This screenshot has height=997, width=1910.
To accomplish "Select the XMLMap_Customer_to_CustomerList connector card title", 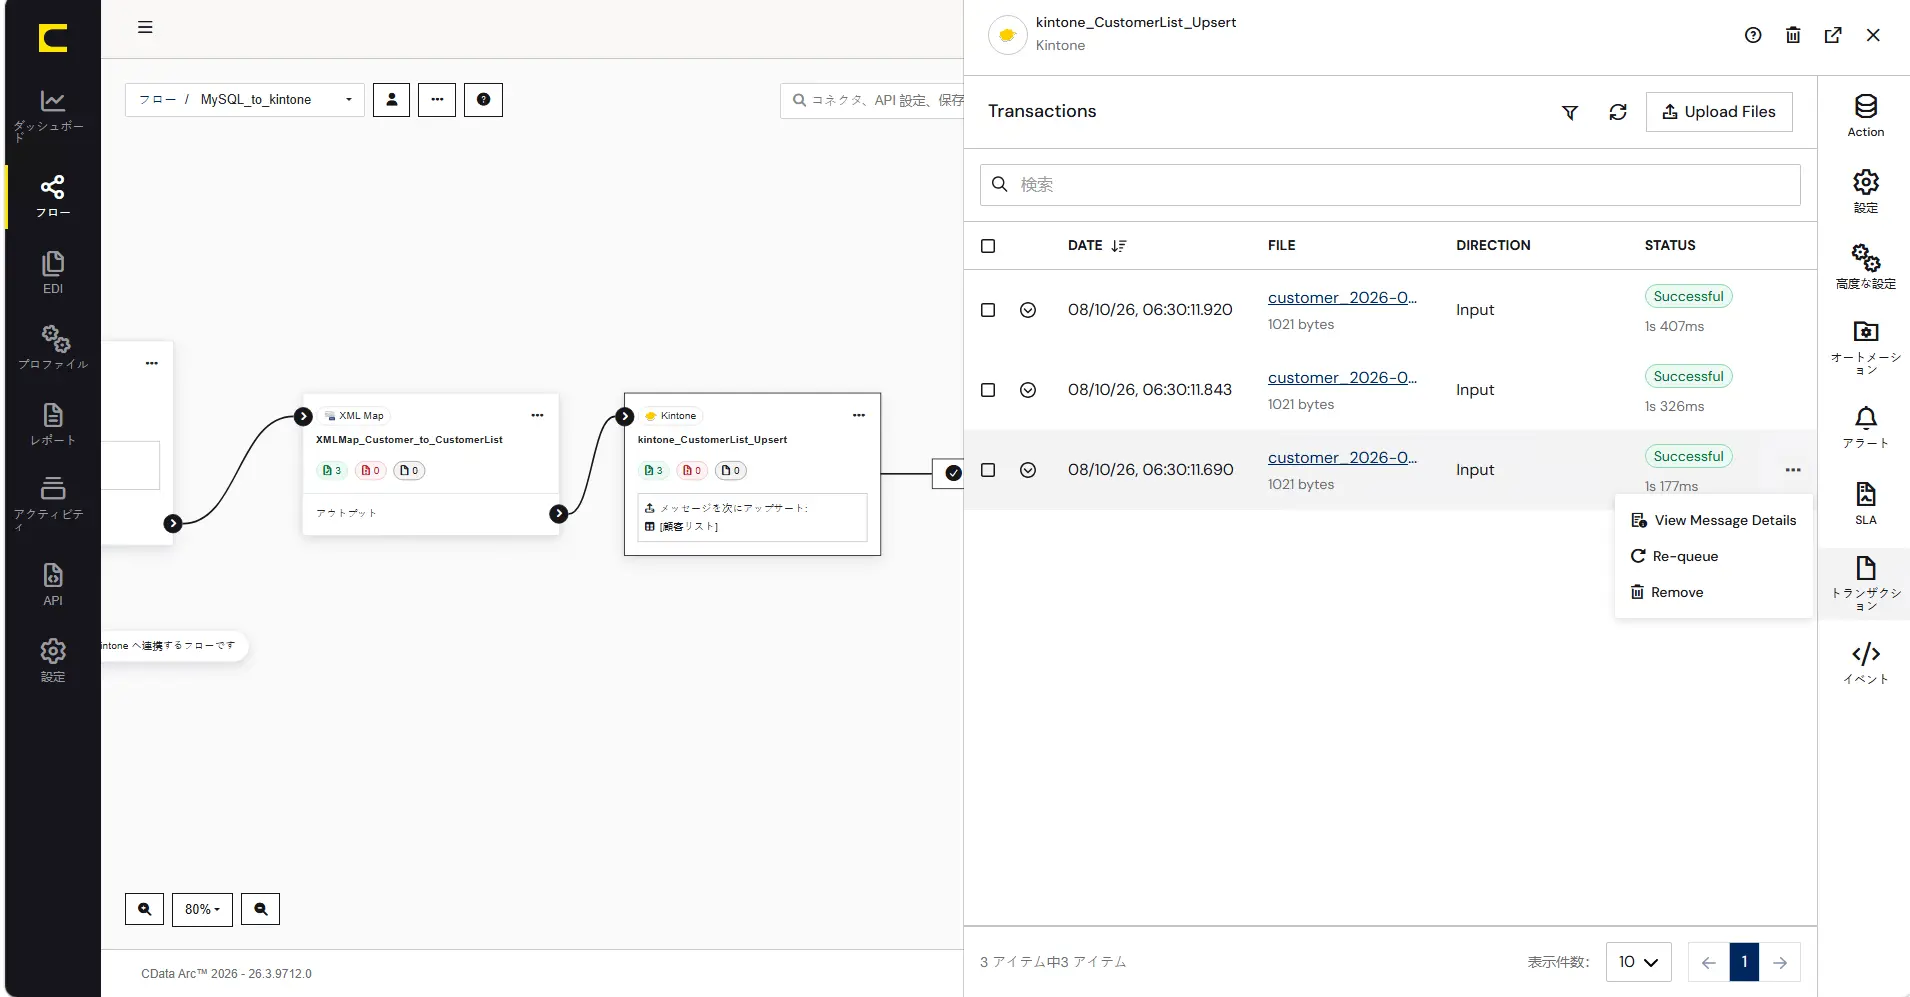I will tap(409, 440).
